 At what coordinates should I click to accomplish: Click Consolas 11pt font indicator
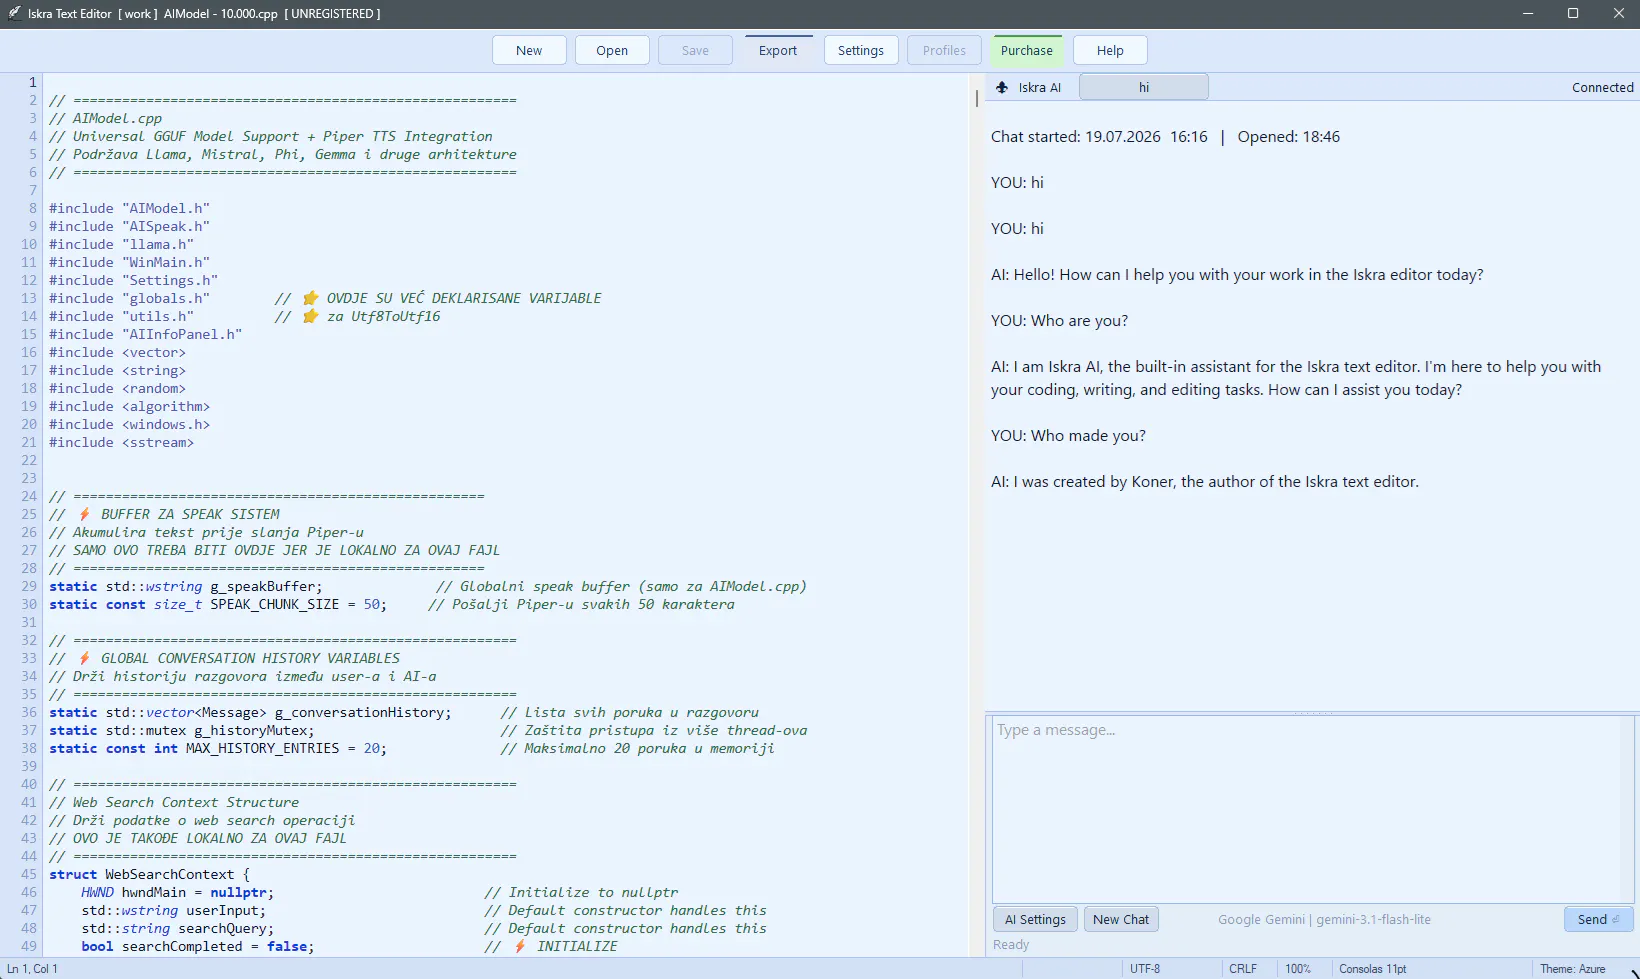click(1372, 968)
